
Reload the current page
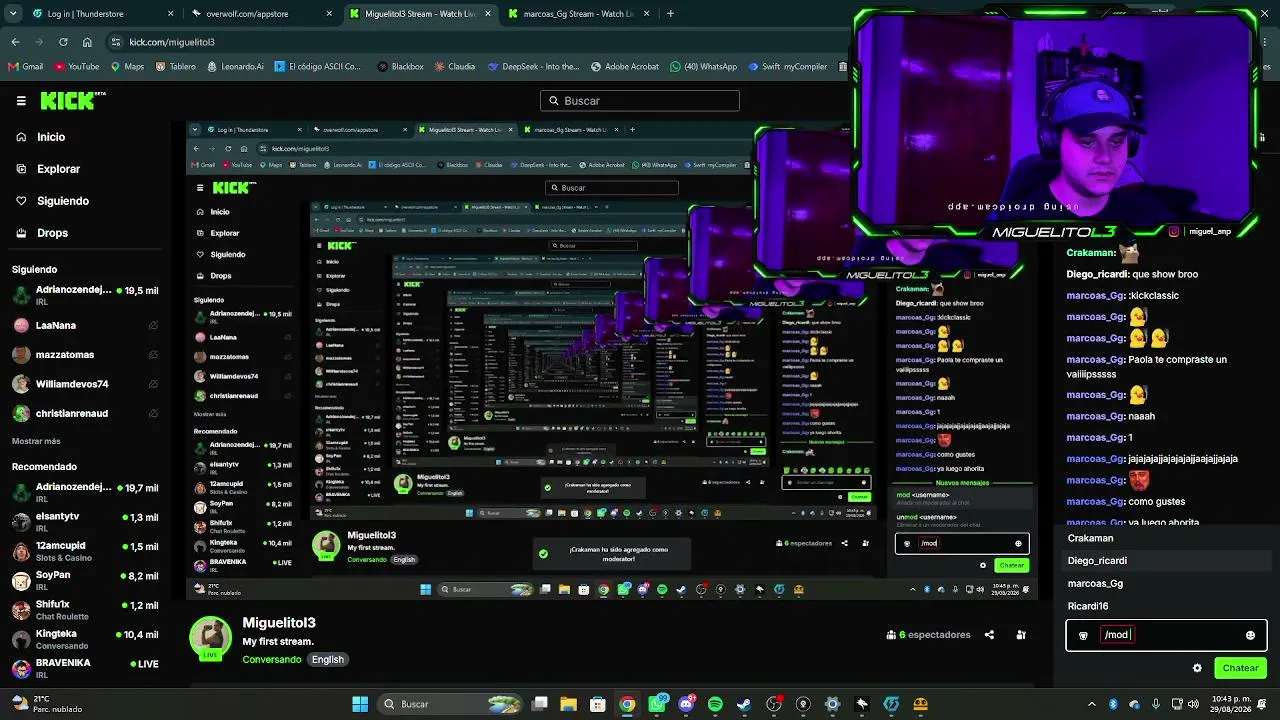pos(63,42)
